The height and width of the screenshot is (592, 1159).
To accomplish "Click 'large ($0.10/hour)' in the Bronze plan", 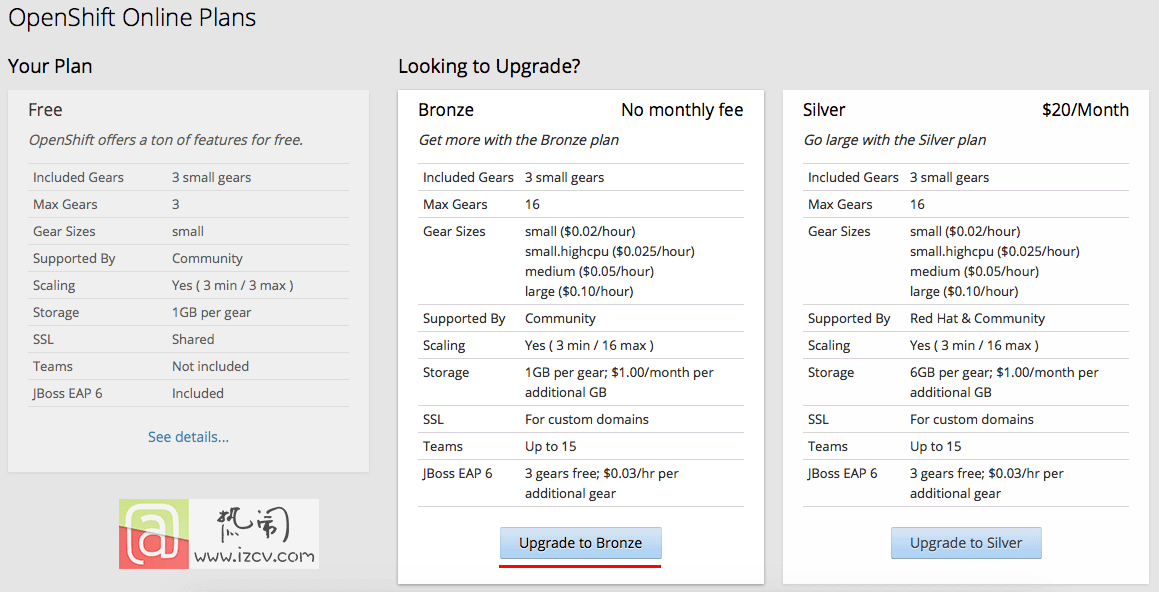I will [579, 291].
